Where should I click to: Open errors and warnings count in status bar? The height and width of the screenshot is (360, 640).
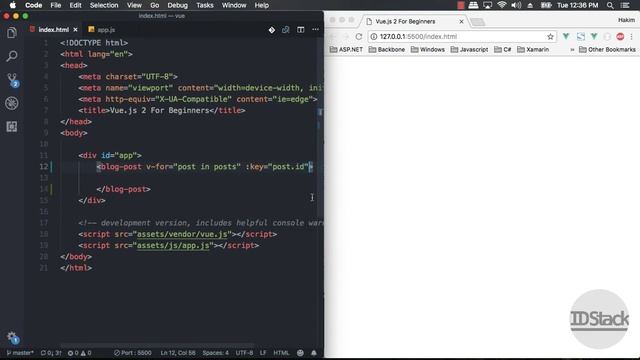[x=80, y=353]
